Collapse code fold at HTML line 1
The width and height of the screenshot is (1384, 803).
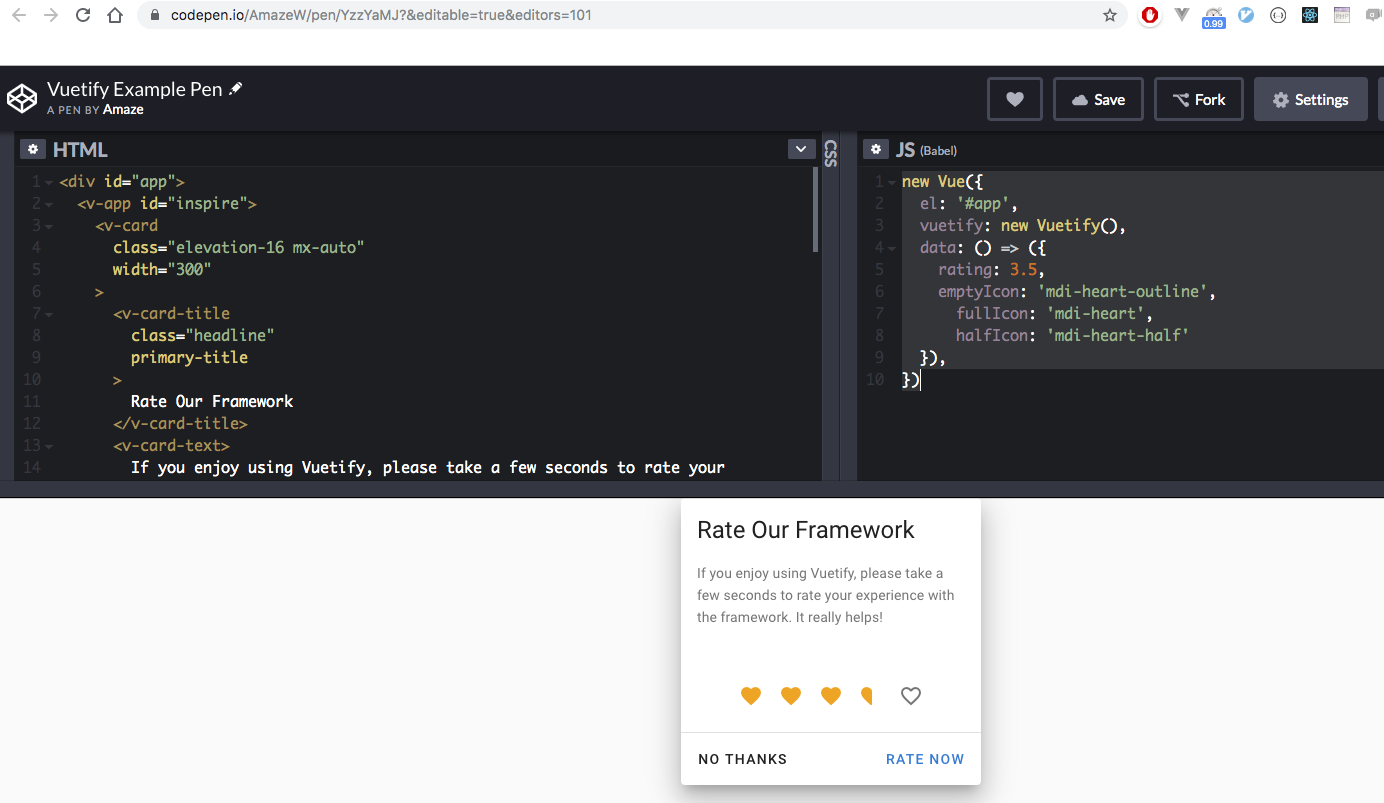50,182
